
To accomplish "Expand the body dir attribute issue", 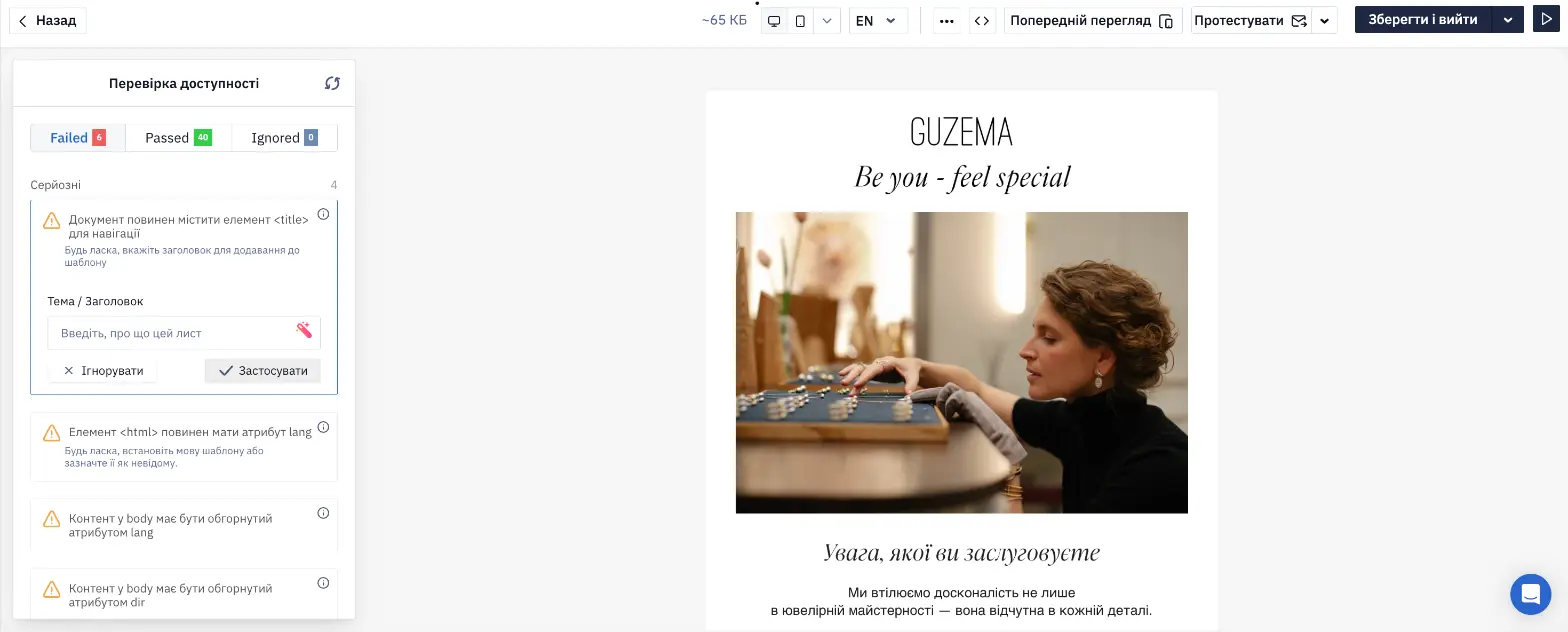I will [x=184, y=594].
